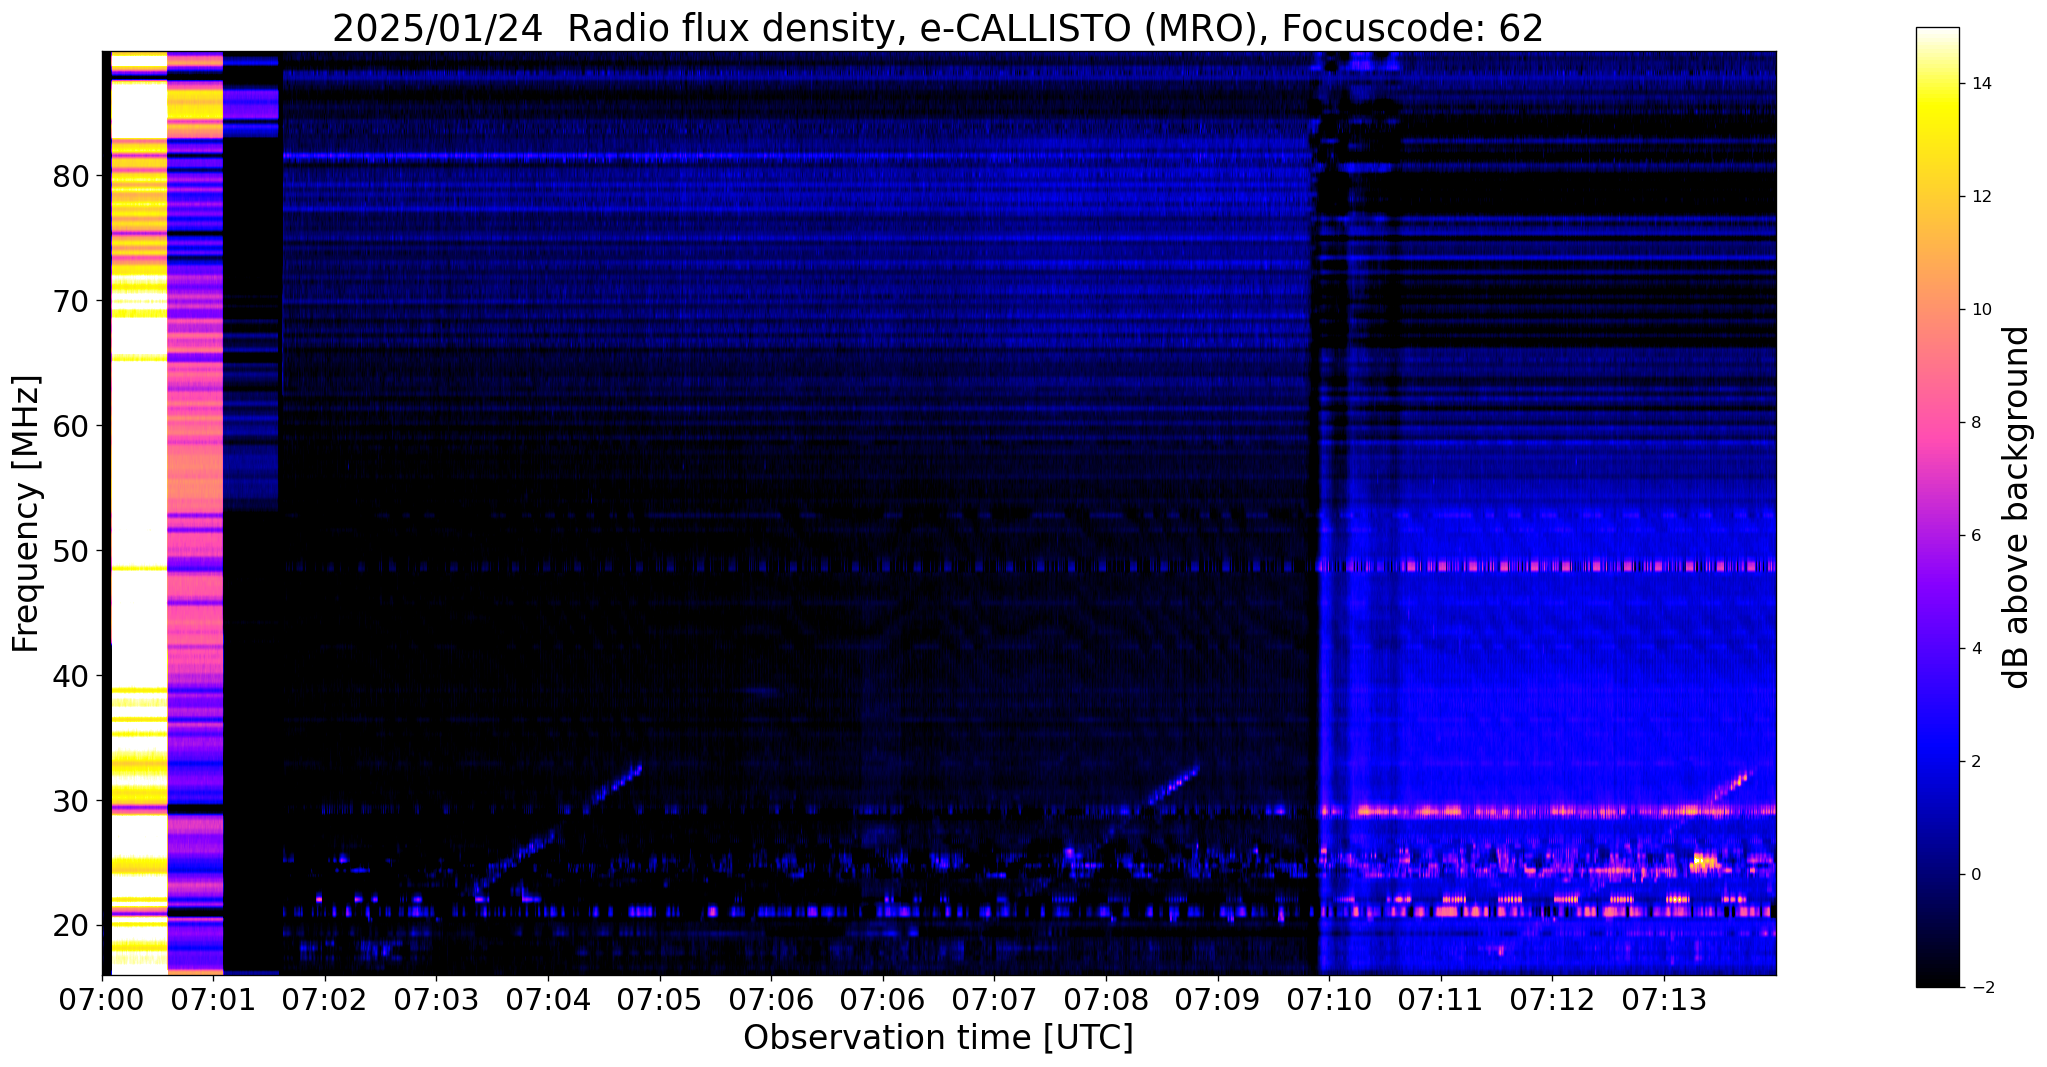Click the colorbar at the 2 dB blue level
Image resolution: width=2047 pixels, height=1067 pixels.
click(x=1937, y=761)
